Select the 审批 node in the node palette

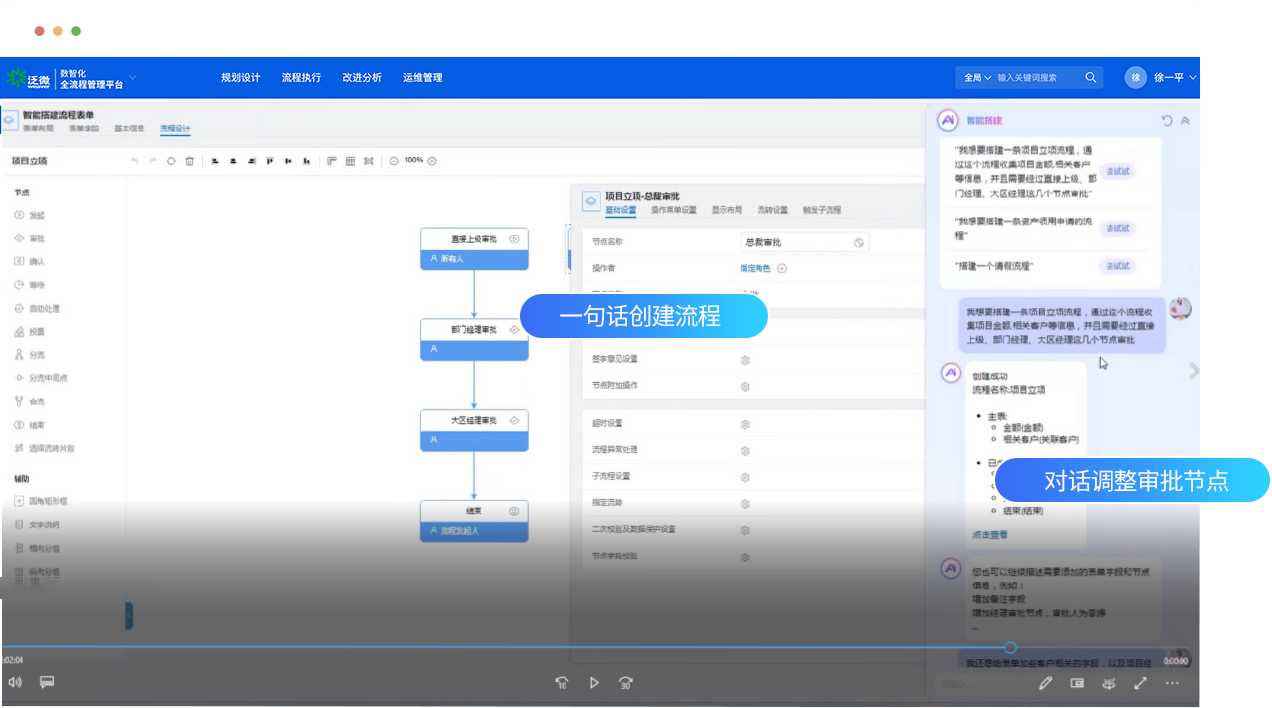click(36, 239)
